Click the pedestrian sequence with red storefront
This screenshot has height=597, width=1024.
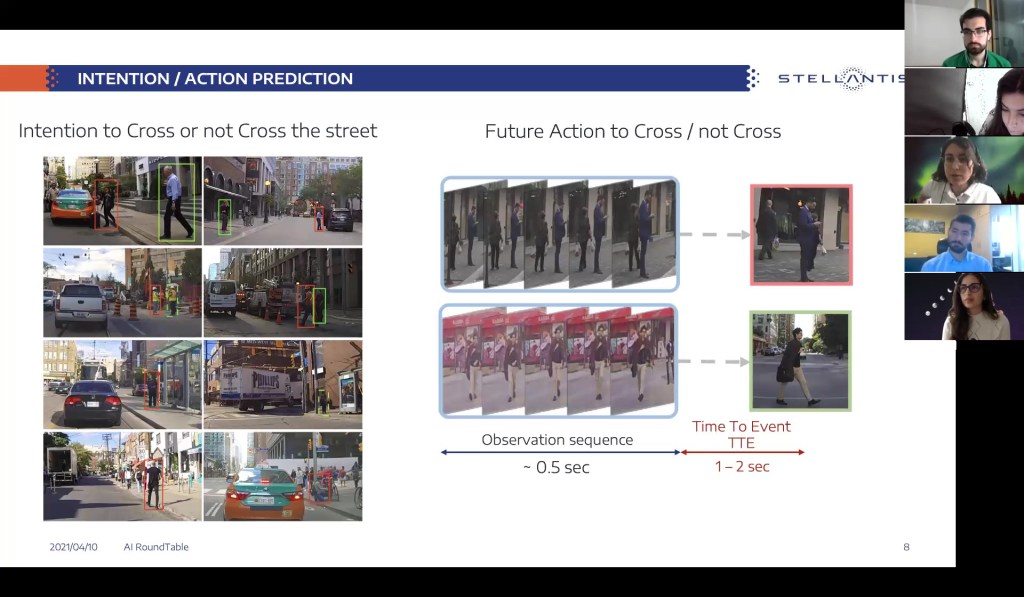pos(558,361)
